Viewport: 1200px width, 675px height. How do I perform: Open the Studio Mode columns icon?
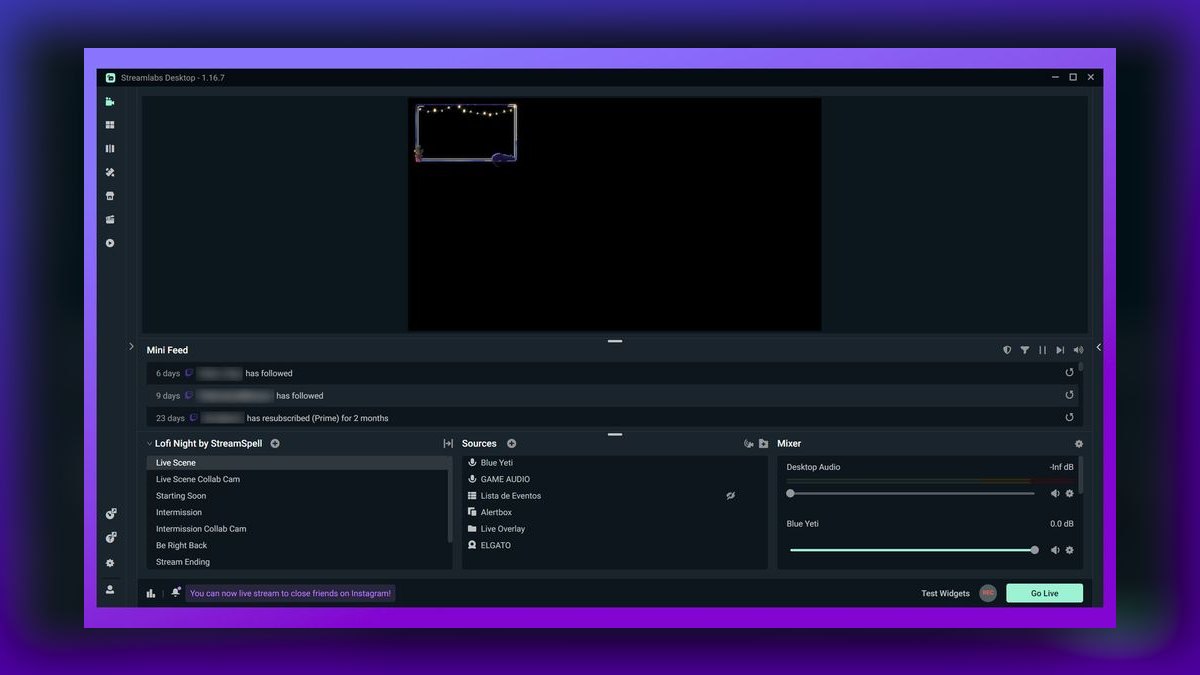pos(110,149)
